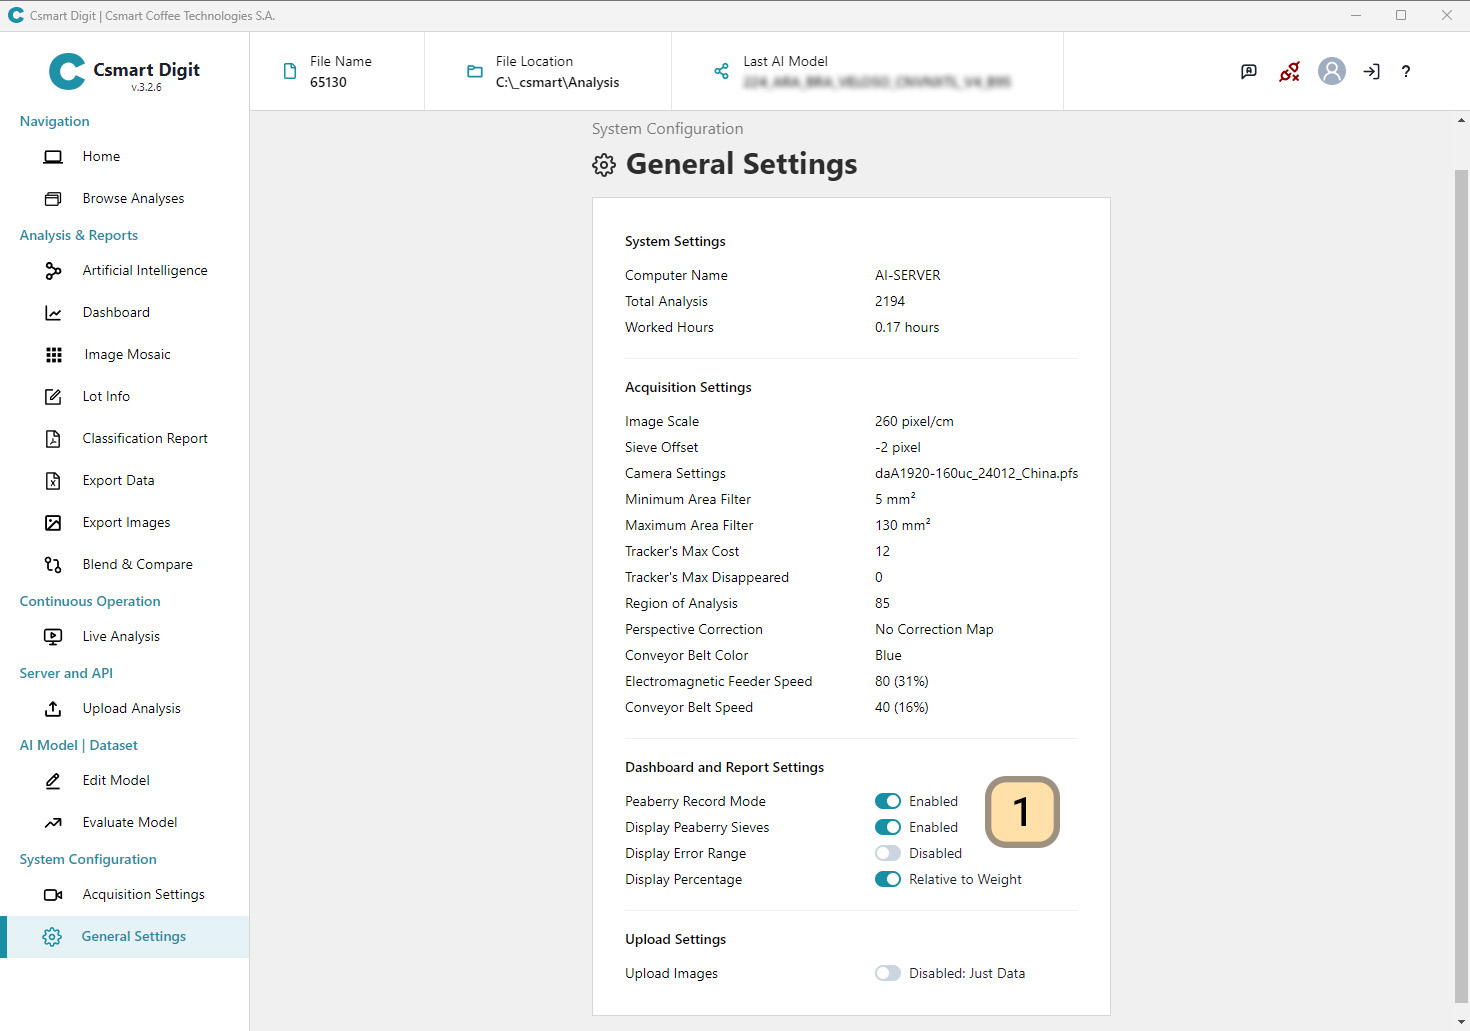
Task: Open the Image Mosaic view
Action: 127,354
